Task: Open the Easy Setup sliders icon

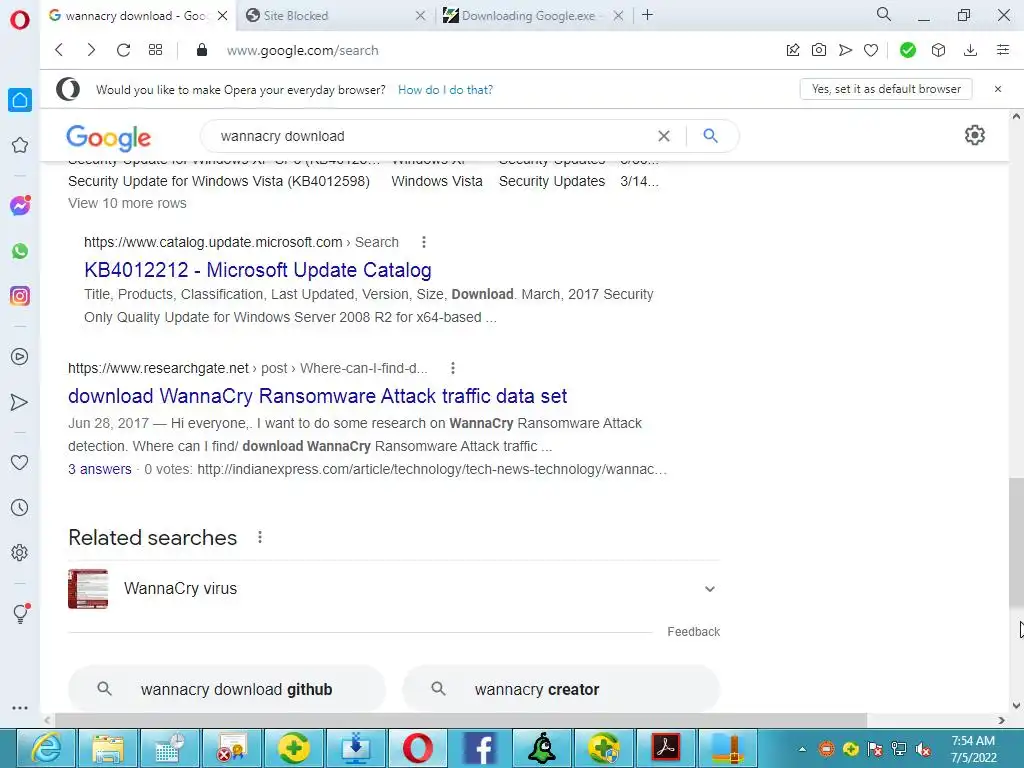Action: [1003, 50]
